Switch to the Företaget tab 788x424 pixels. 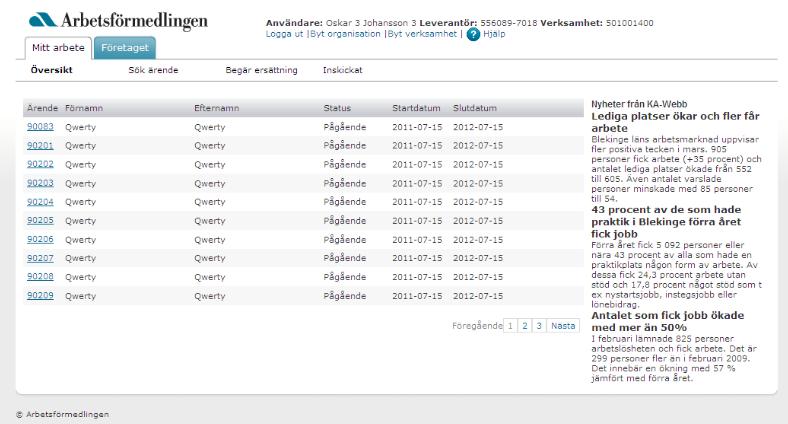[125, 48]
